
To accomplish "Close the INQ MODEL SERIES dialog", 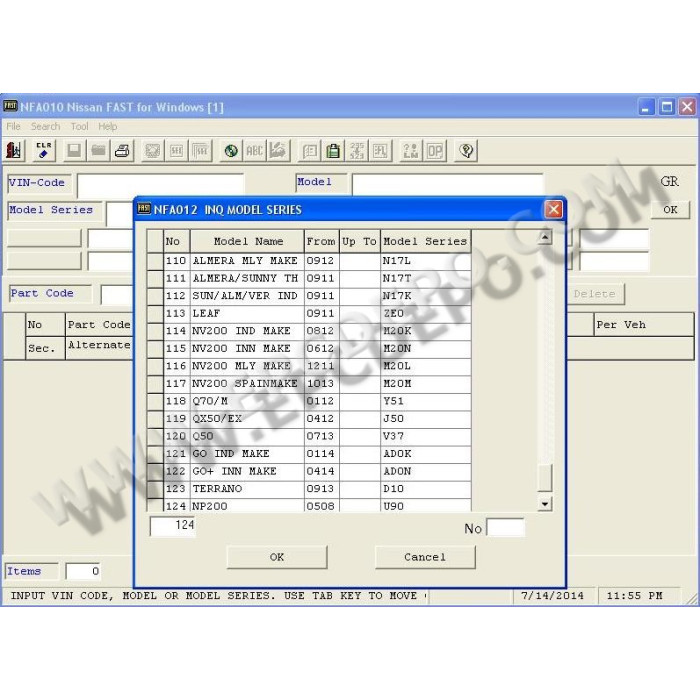I will point(554,209).
